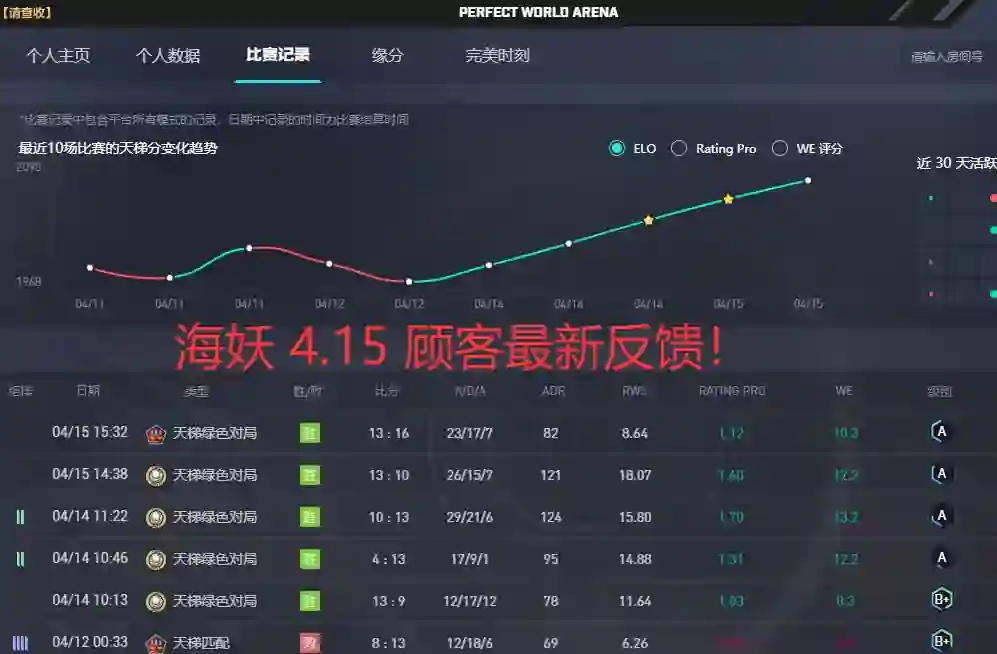The width and height of the screenshot is (997, 654).
Task: Click the 近 30 天活跃 panel title
Action: pos(956,163)
